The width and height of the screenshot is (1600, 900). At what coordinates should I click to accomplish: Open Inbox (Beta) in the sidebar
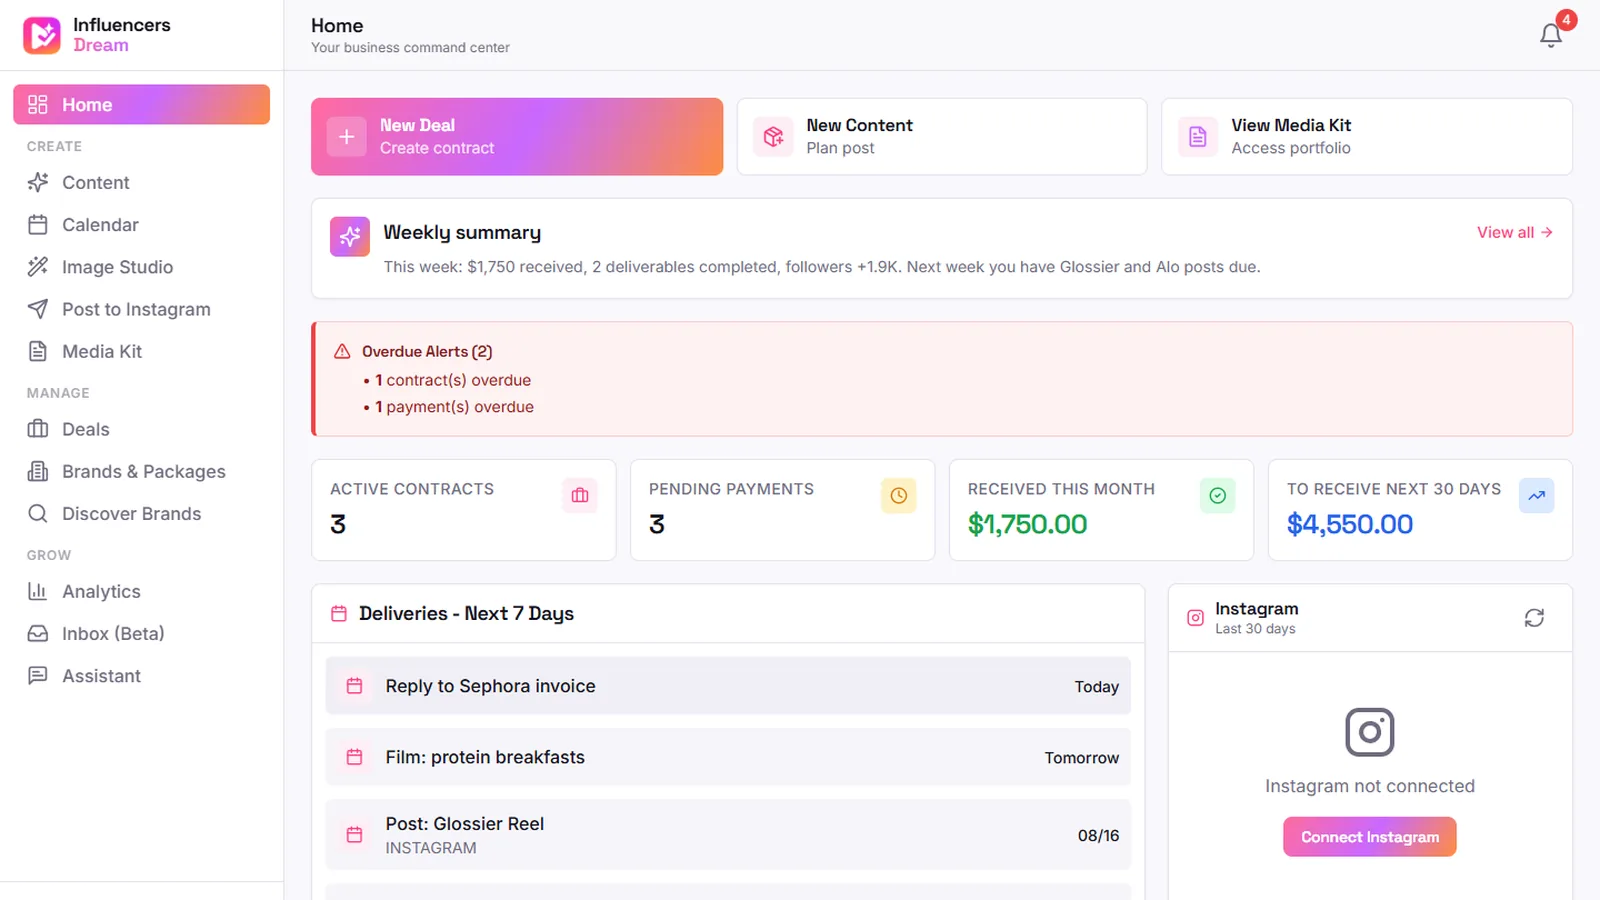pyautogui.click(x=141, y=633)
